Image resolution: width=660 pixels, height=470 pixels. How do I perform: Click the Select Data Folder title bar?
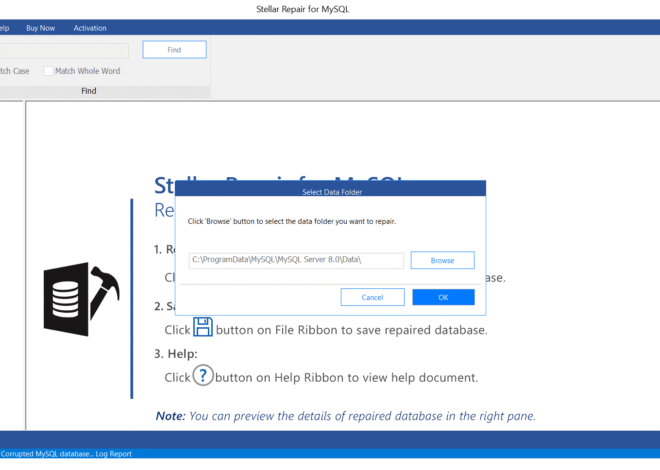pos(330,189)
